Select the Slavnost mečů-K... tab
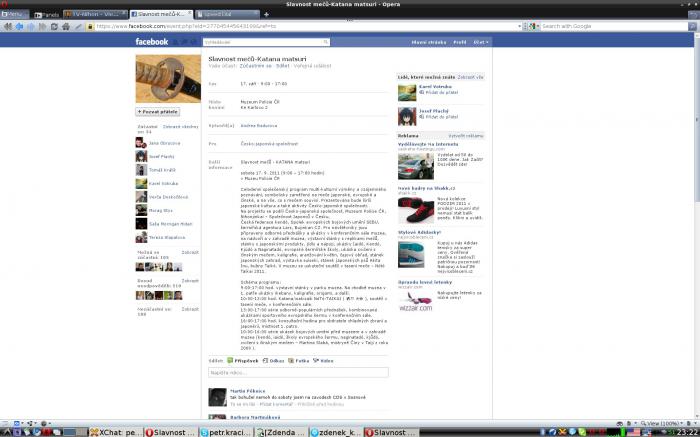 [x=160, y=14]
